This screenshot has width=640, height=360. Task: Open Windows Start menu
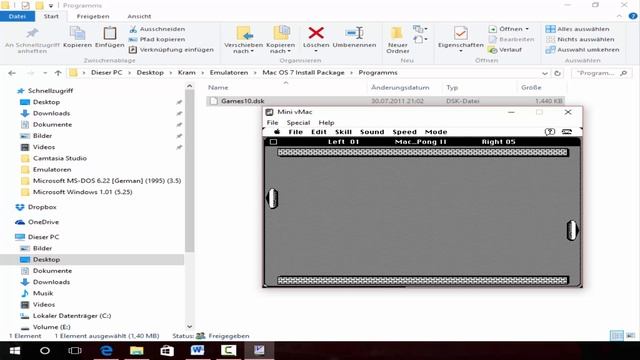tap(15, 351)
